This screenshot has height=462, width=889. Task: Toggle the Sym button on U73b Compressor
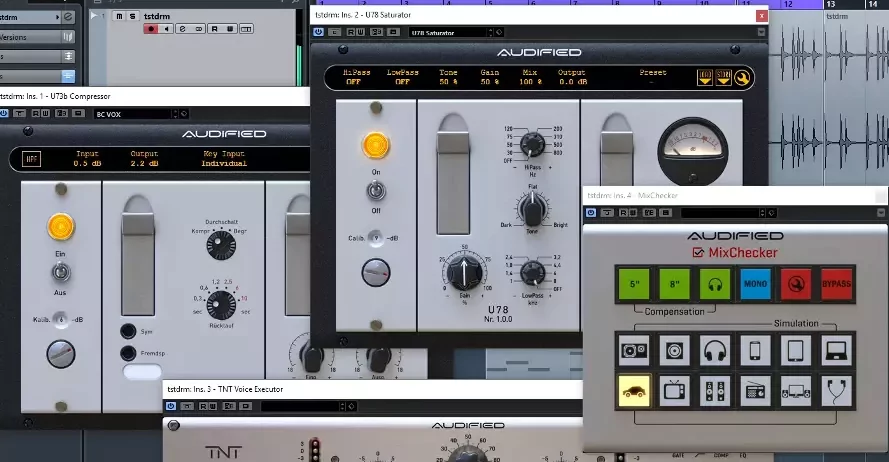[x=128, y=331]
